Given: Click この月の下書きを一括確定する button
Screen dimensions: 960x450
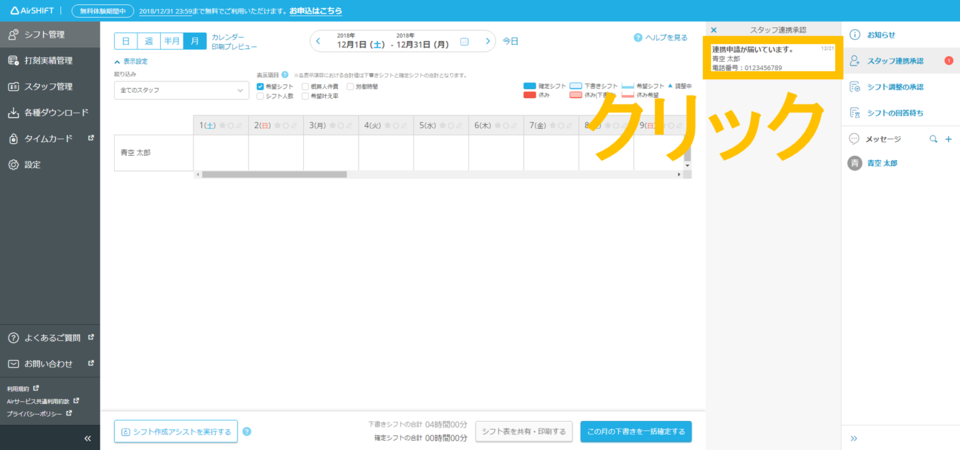Looking at the screenshot, I should click(x=635, y=432).
